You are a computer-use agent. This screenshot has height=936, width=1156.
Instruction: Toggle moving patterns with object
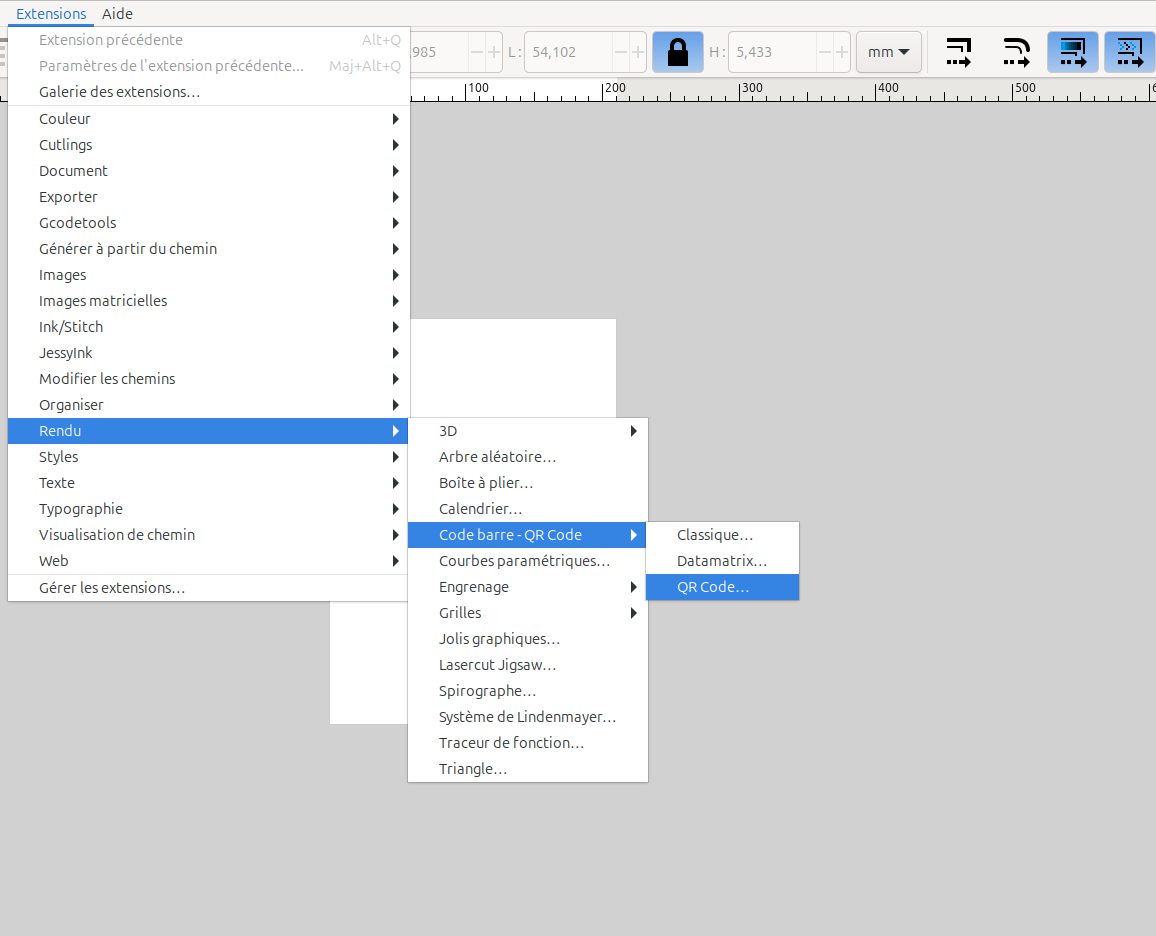click(x=1129, y=52)
